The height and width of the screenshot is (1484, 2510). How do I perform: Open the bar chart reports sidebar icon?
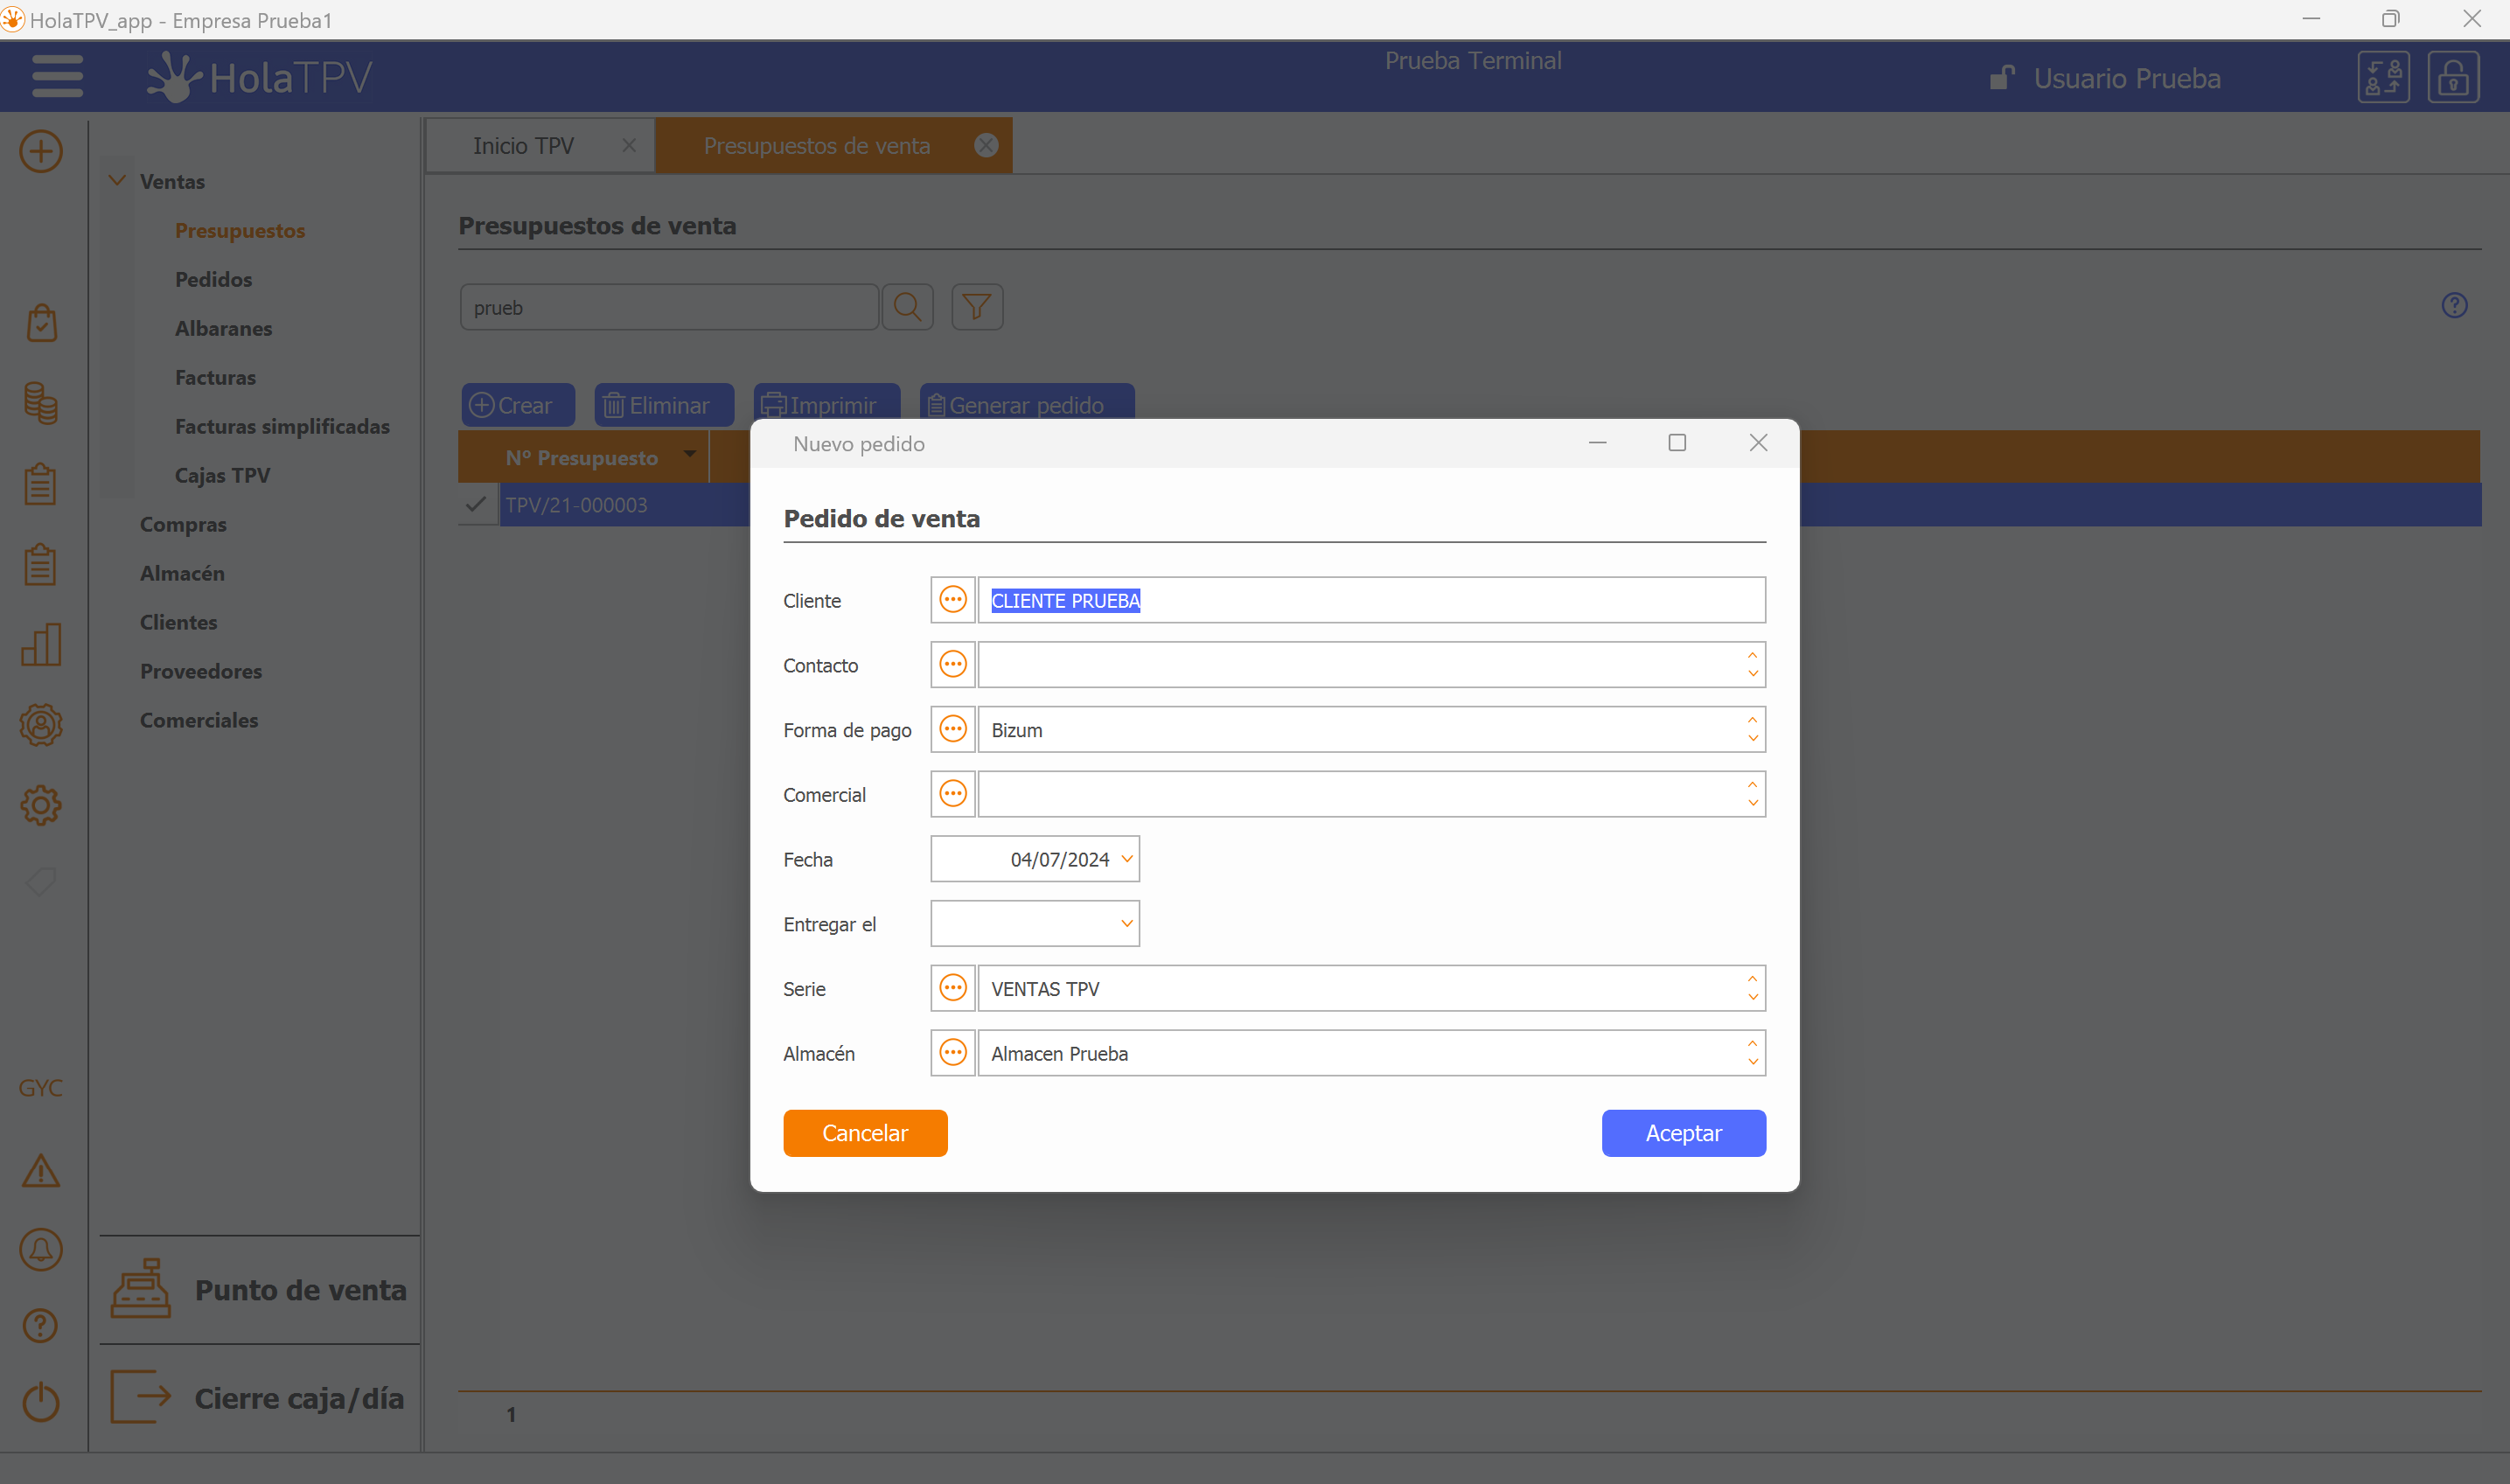click(41, 645)
